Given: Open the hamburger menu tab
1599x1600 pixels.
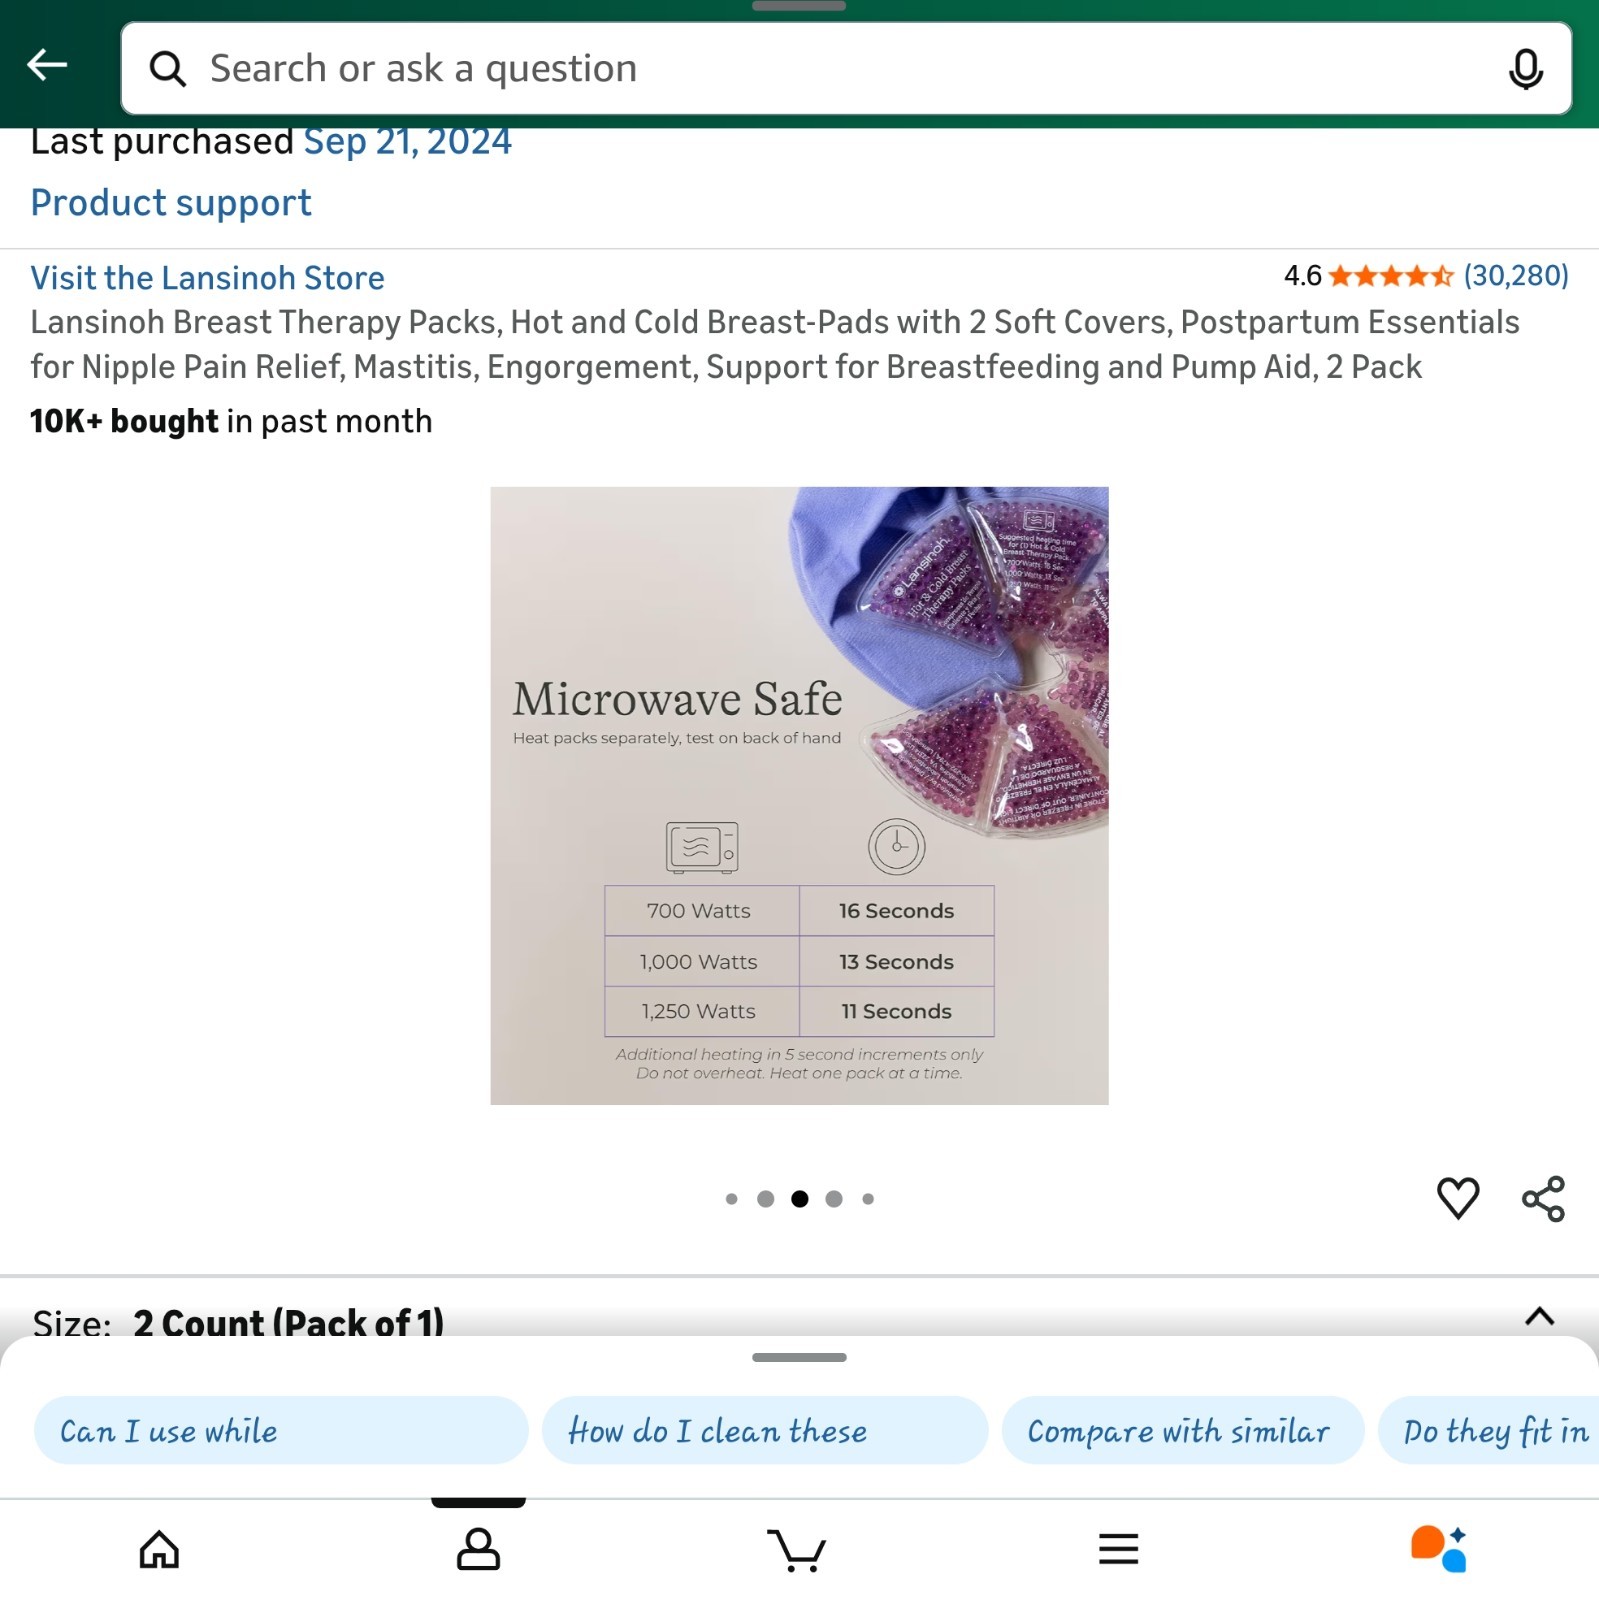Looking at the screenshot, I should click(1118, 1550).
